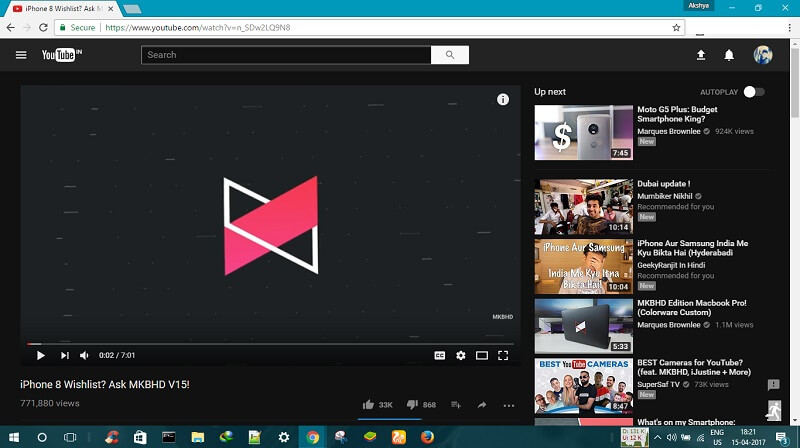Reload the page

pyautogui.click(x=43, y=28)
